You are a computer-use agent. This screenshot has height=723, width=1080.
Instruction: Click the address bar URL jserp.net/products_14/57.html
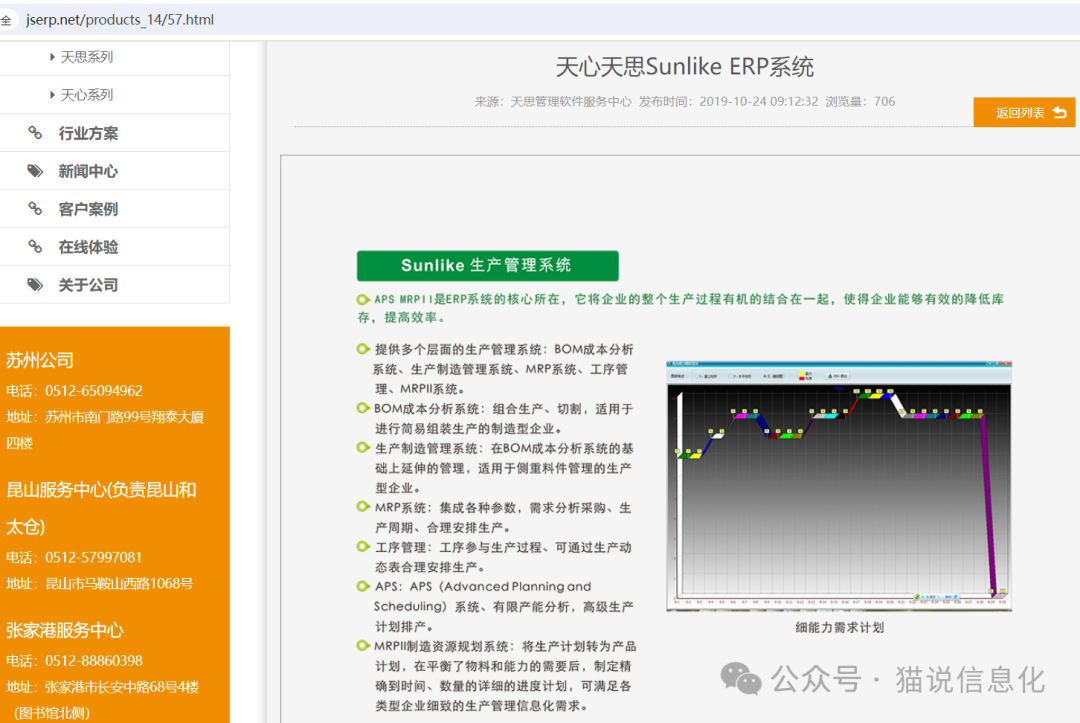(120, 19)
